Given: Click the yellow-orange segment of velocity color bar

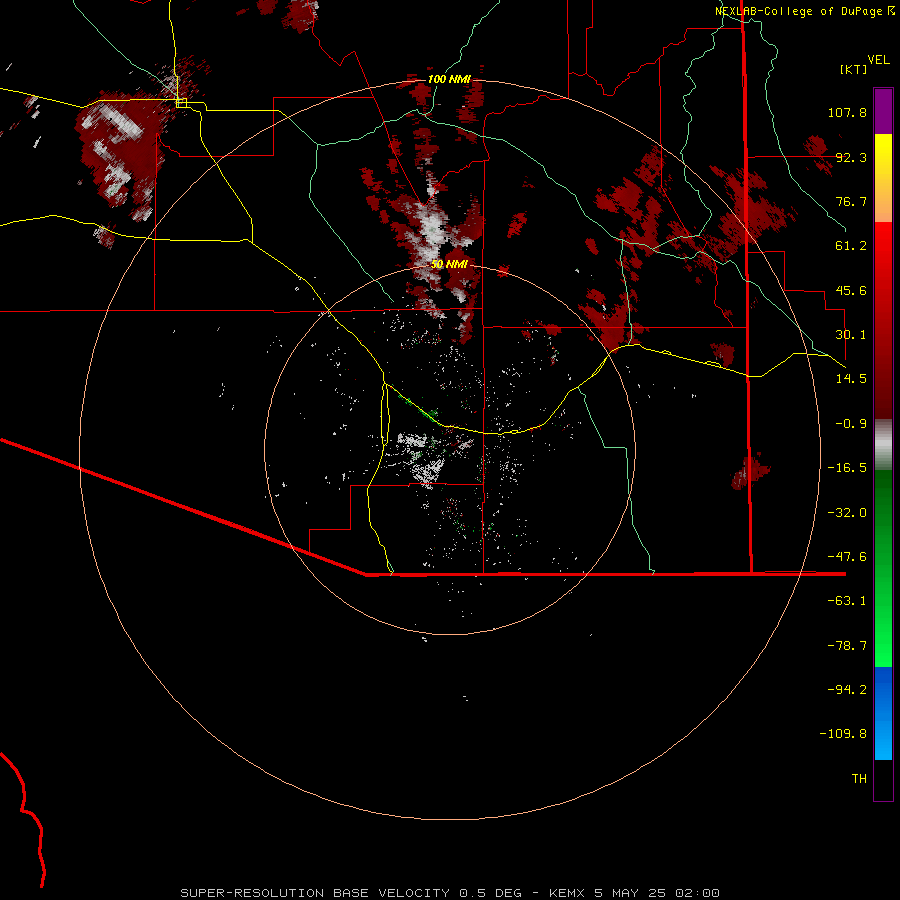Looking at the screenshot, I should (883, 178).
